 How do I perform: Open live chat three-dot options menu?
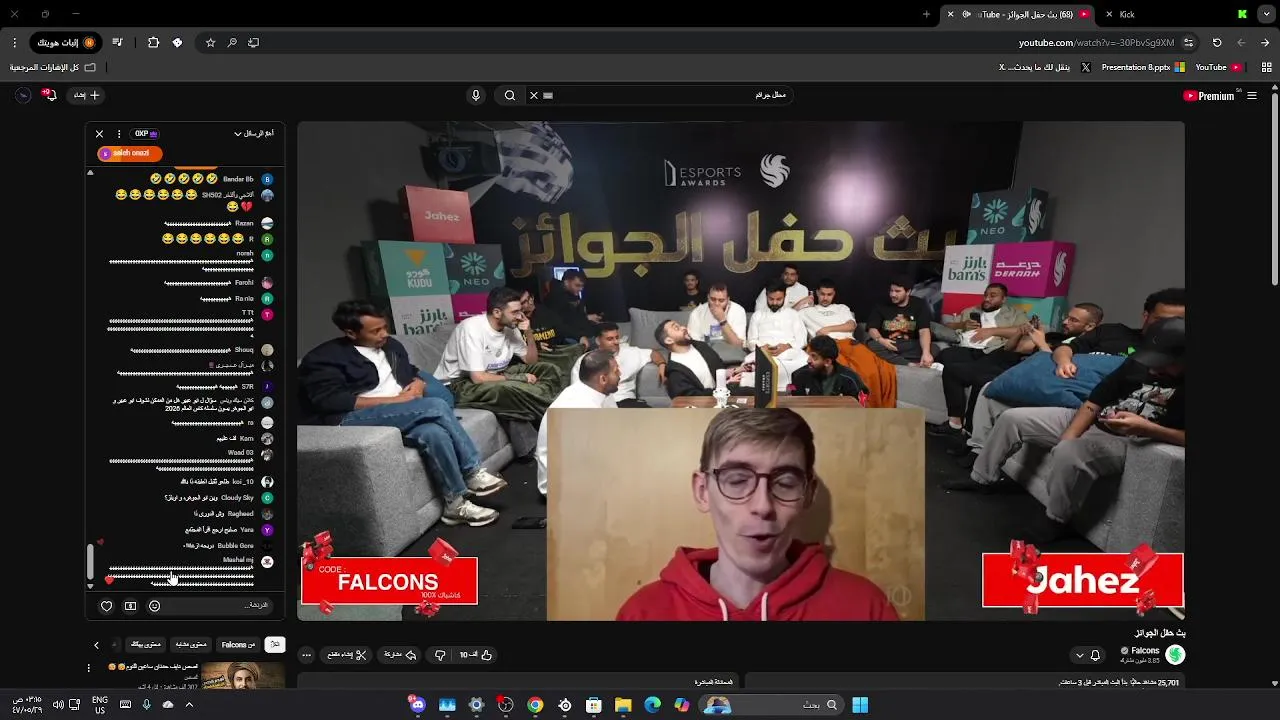point(119,133)
